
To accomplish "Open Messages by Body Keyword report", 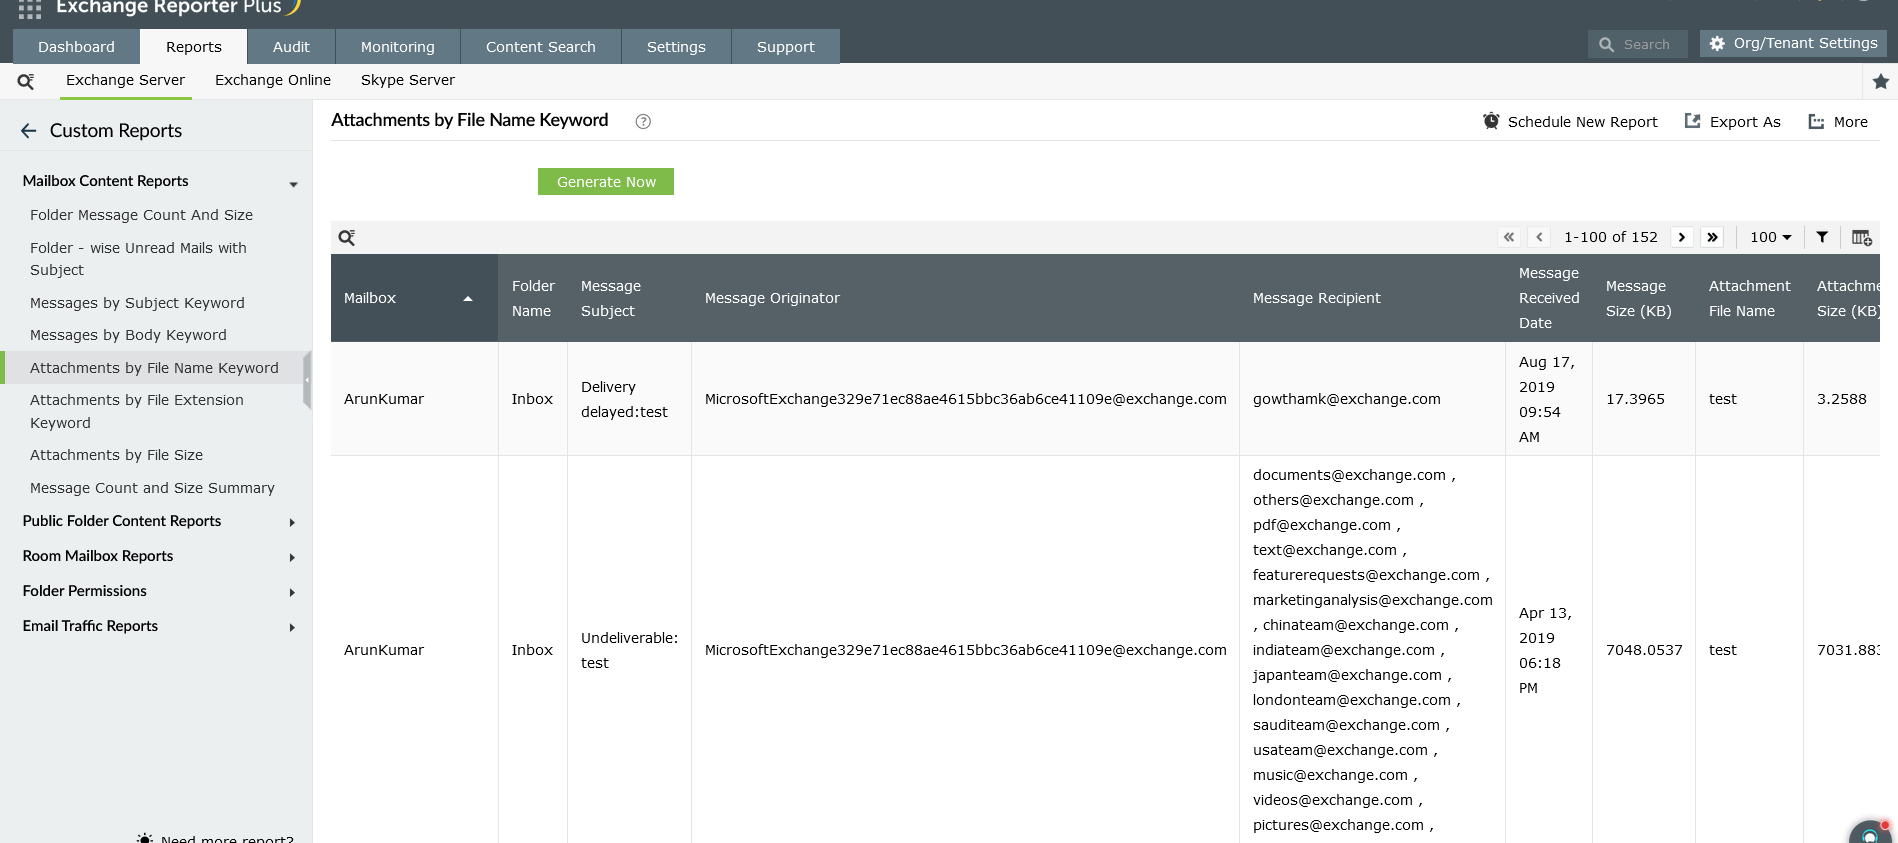I will (128, 335).
